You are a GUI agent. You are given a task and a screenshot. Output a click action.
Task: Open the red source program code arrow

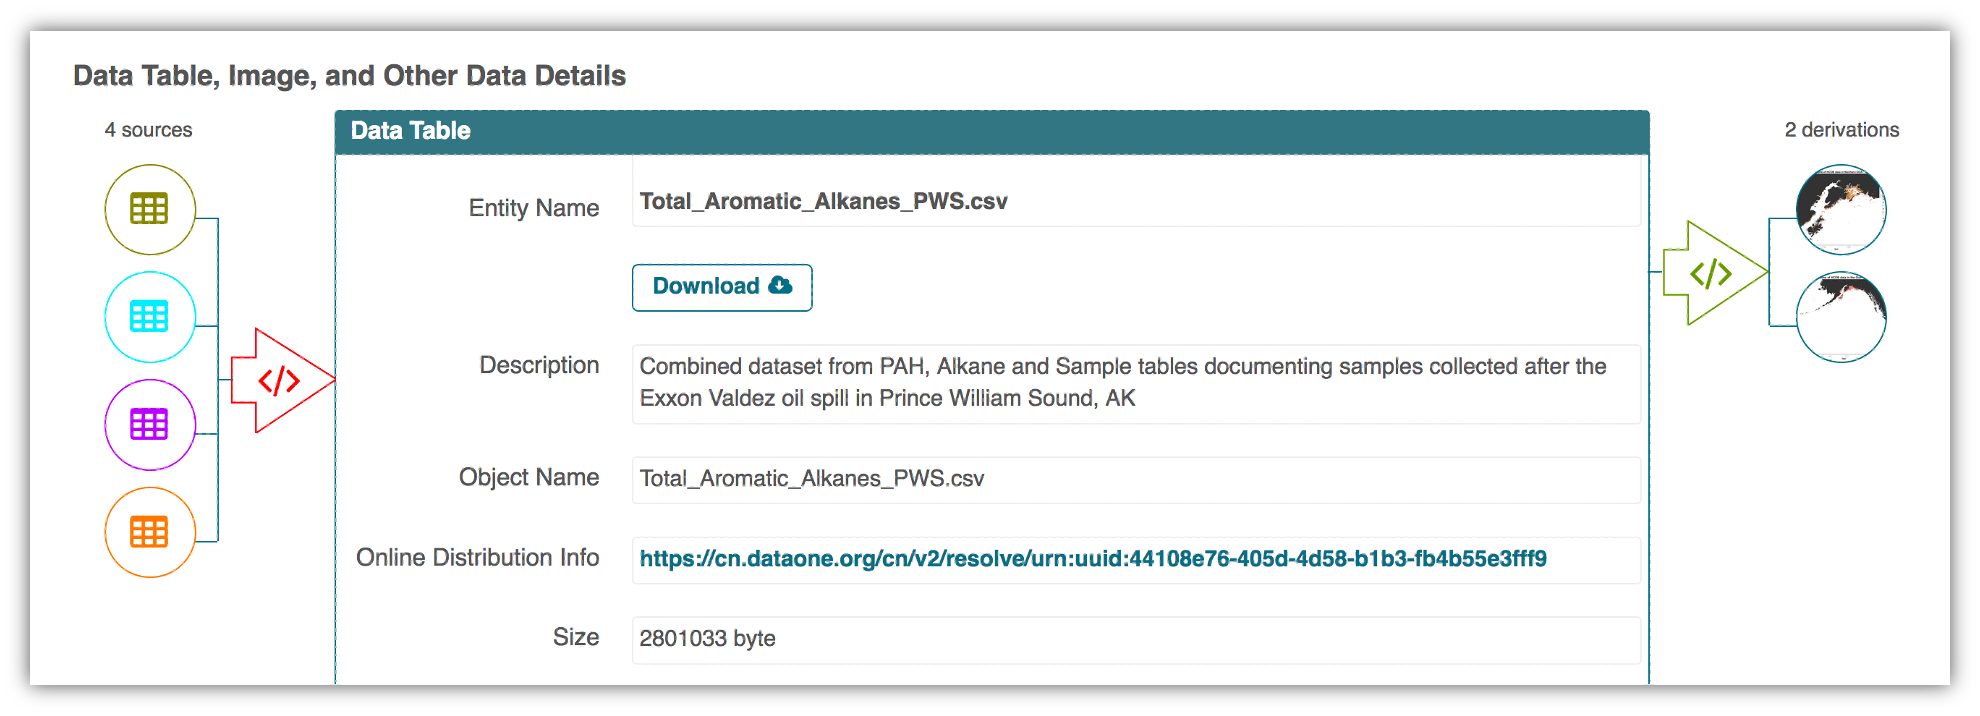279,381
